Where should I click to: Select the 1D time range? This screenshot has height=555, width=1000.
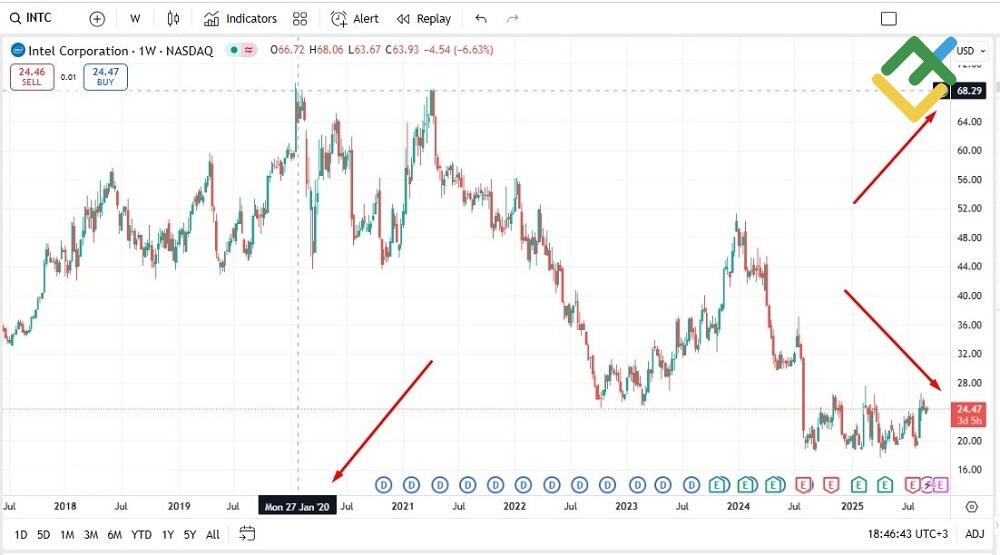point(20,535)
